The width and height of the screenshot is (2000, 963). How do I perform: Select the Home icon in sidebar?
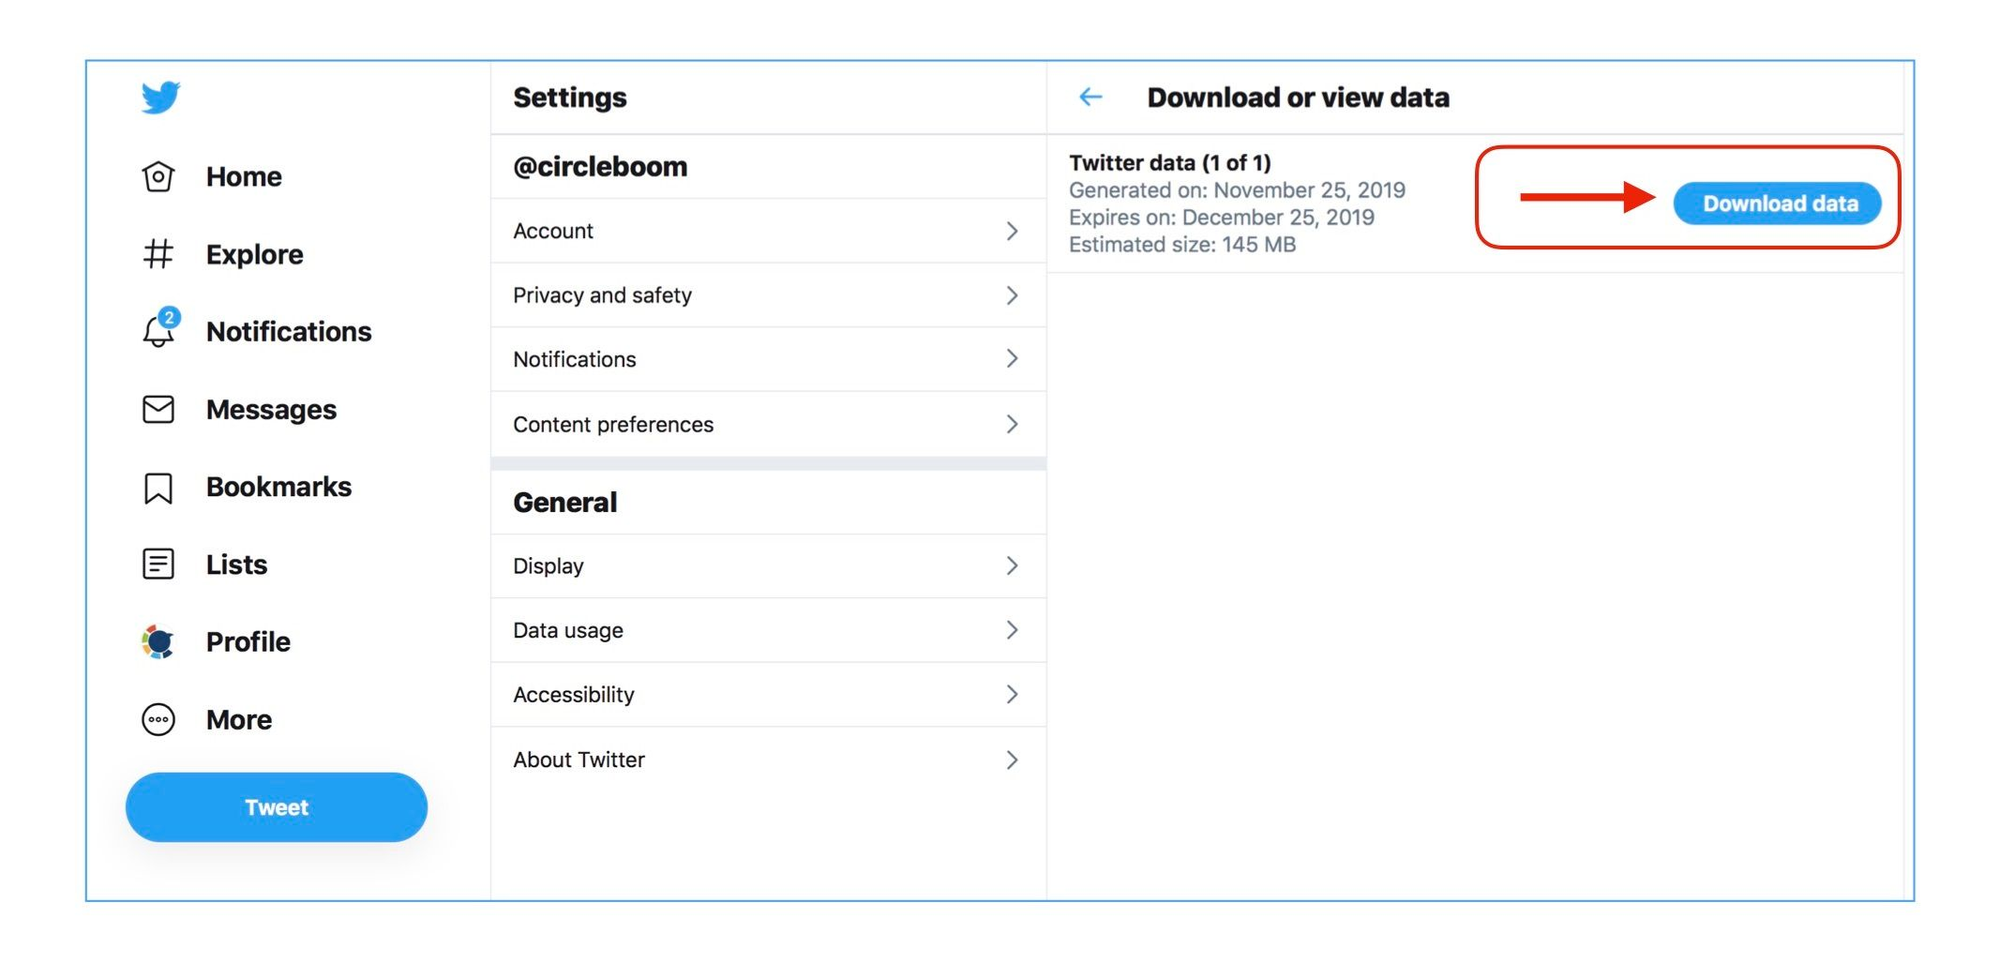pyautogui.click(x=157, y=176)
